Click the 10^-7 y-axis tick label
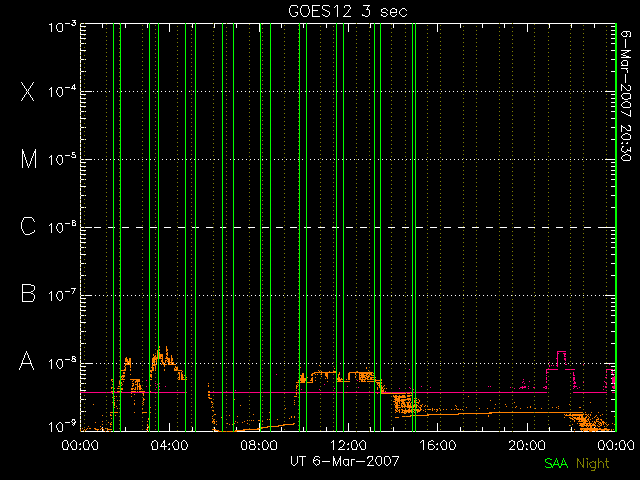 click(62, 295)
